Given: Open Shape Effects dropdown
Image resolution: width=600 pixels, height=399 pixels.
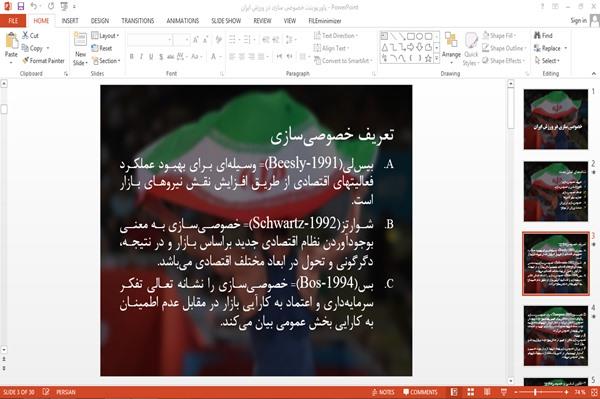Looking at the screenshot, I should 504,60.
